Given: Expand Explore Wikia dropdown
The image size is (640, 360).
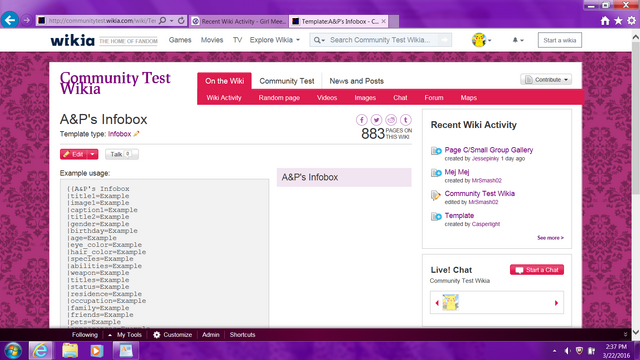Looking at the screenshot, I should [x=275, y=40].
